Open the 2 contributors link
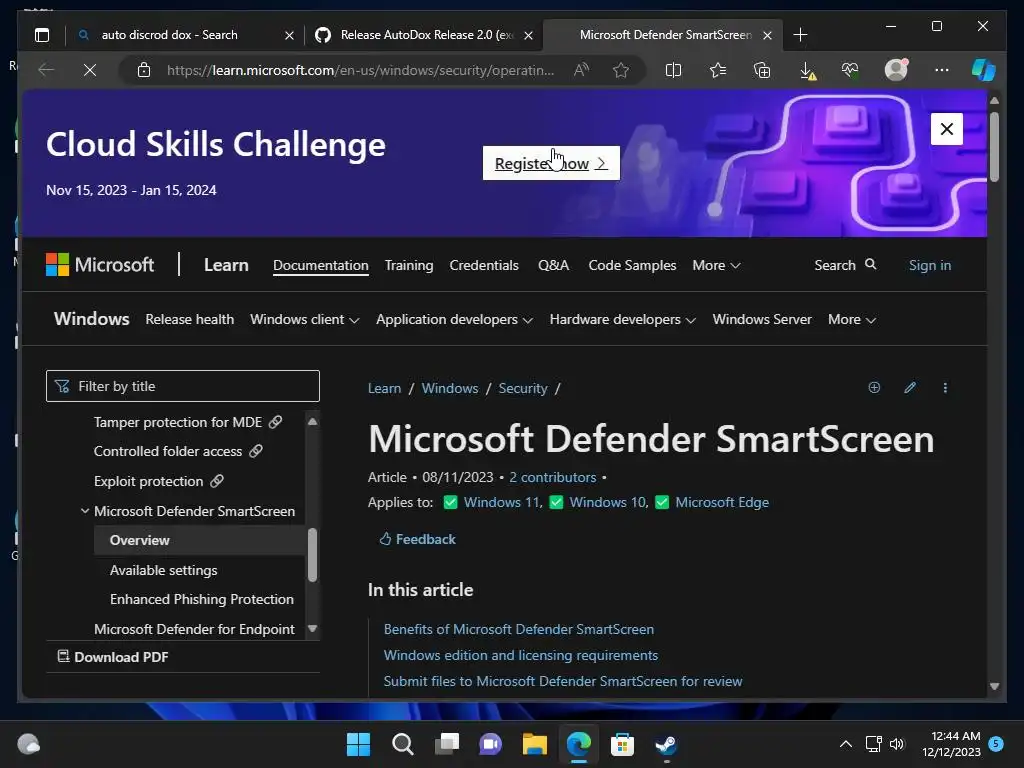The width and height of the screenshot is (1024, 768). [x=552, y=477]
